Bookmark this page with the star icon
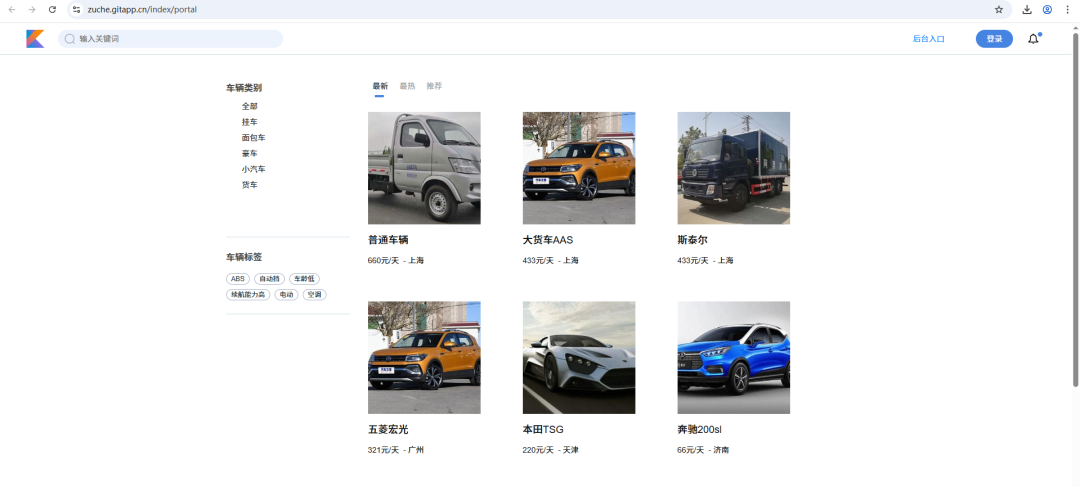Screen dimensions: 1080x487 [999, 10]
